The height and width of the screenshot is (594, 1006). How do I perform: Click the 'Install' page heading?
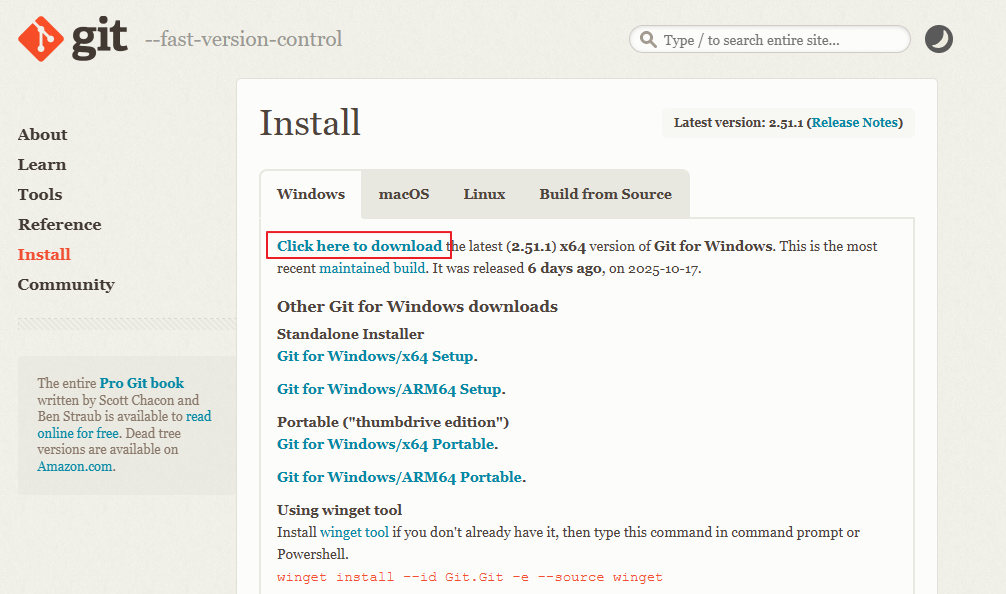coord(310,123)
